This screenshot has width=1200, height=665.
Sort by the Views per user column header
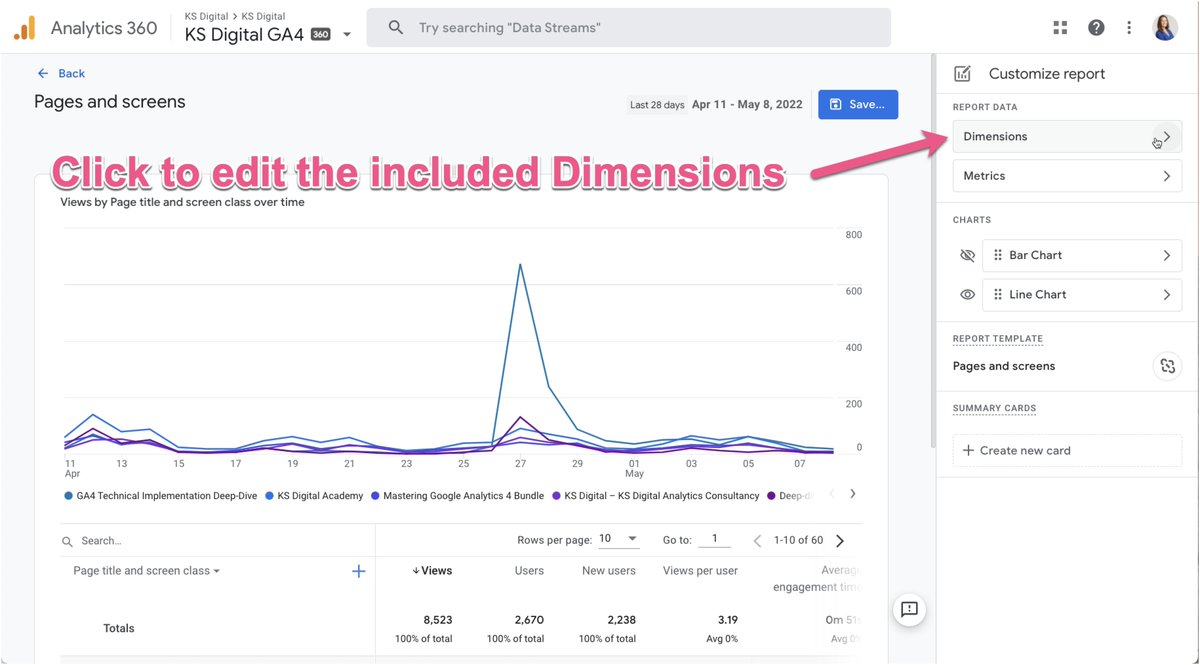tap(700, 571)
